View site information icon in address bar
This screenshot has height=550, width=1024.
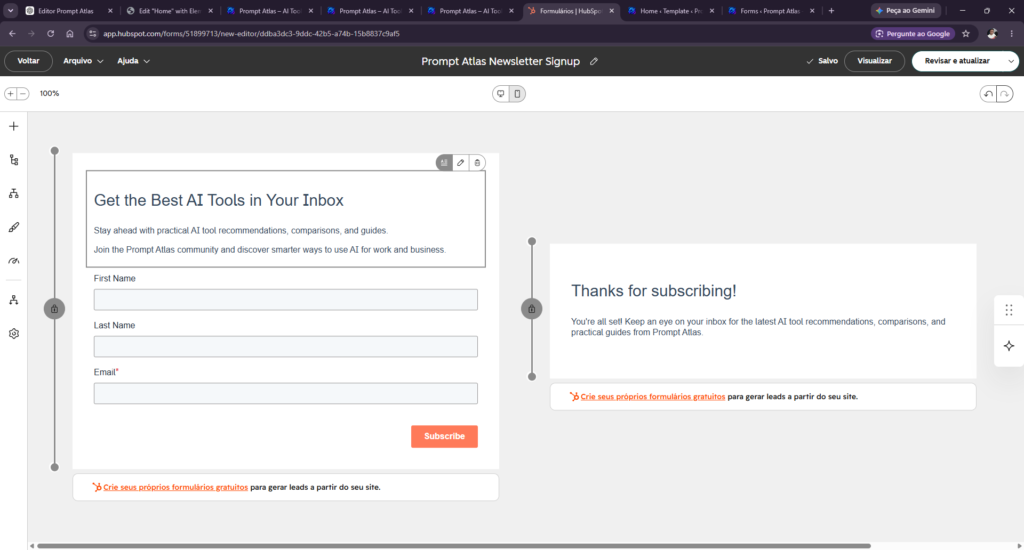92,33
